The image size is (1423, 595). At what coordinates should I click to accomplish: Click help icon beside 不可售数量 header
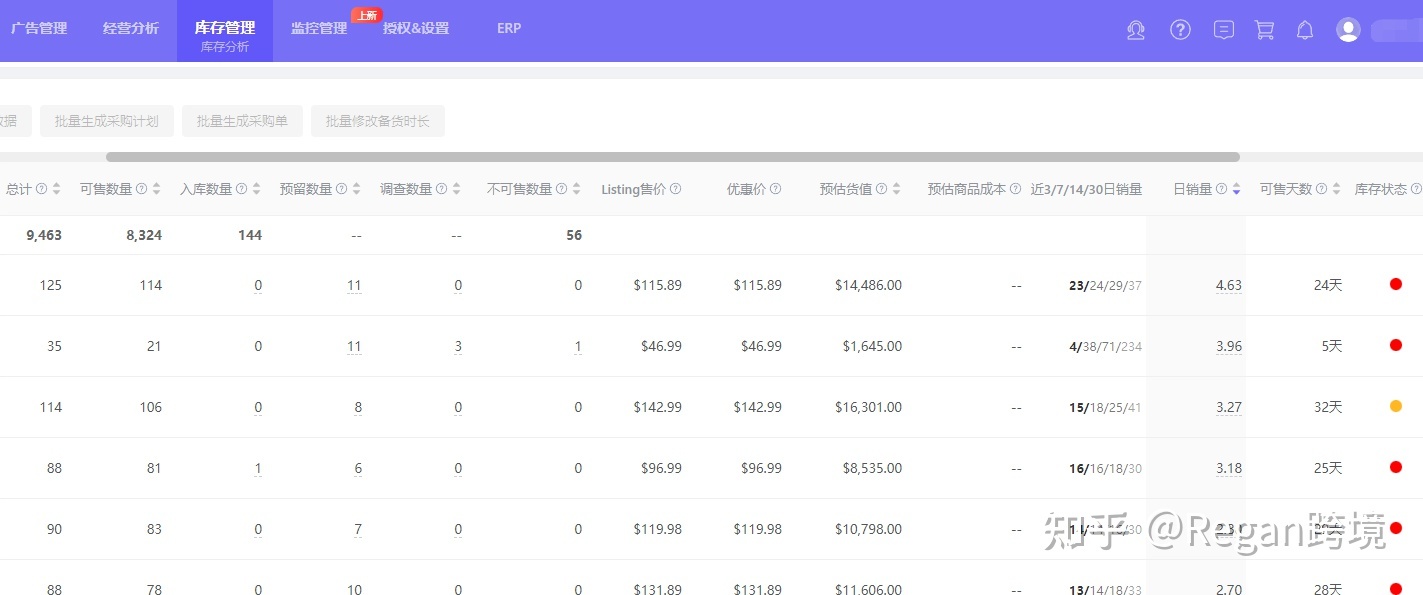[561, 189]
